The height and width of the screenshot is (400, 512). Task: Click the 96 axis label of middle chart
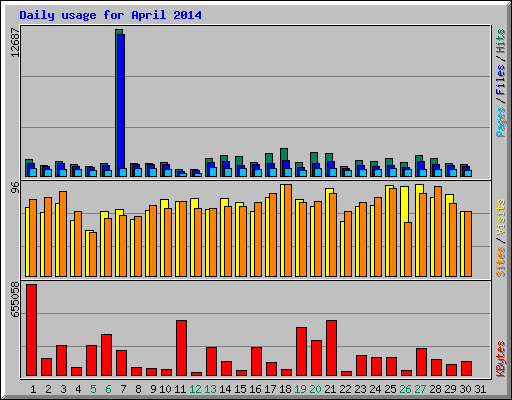[x=15, y=188]
